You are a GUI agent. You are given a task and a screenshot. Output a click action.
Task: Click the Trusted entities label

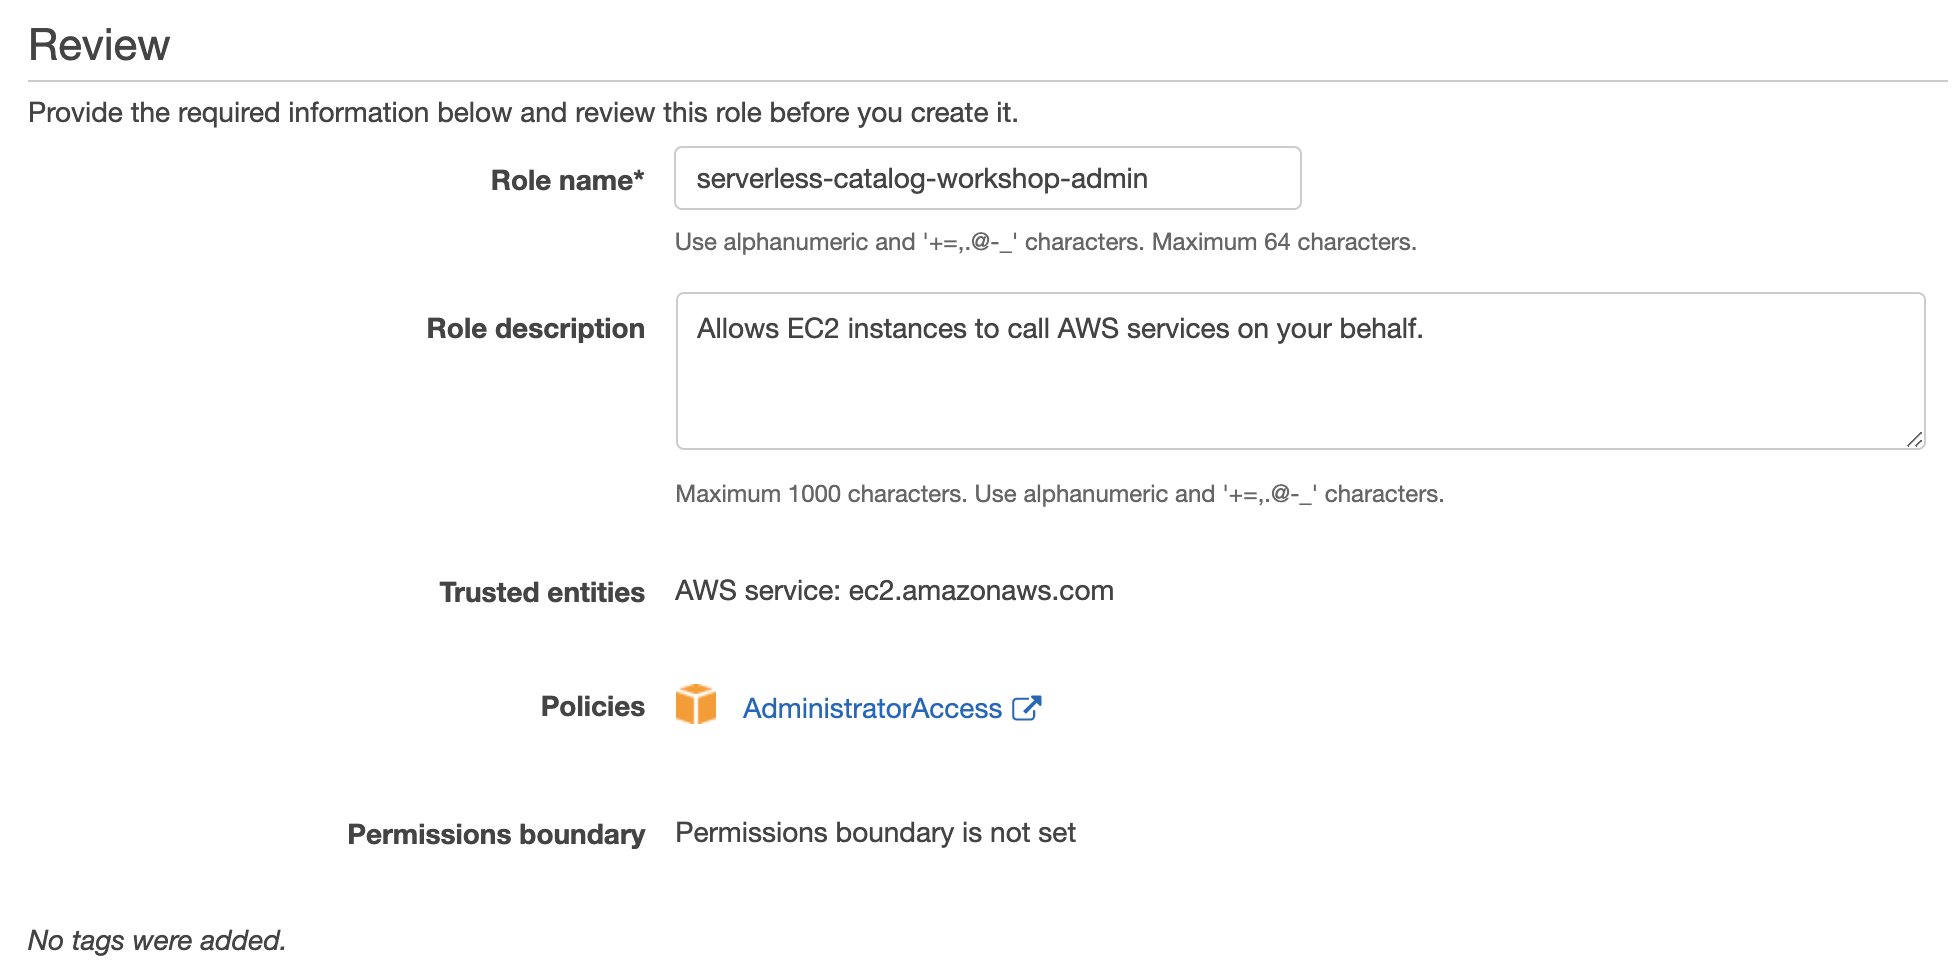point(542,592)
